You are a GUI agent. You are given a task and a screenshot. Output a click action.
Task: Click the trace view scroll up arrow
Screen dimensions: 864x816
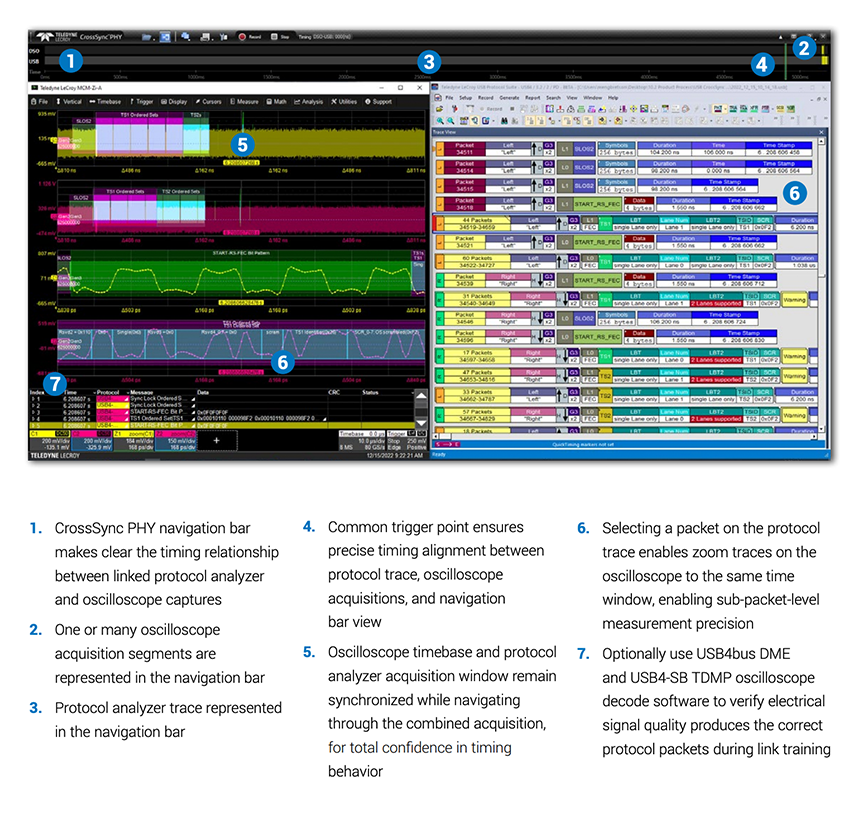pos(822,142)
